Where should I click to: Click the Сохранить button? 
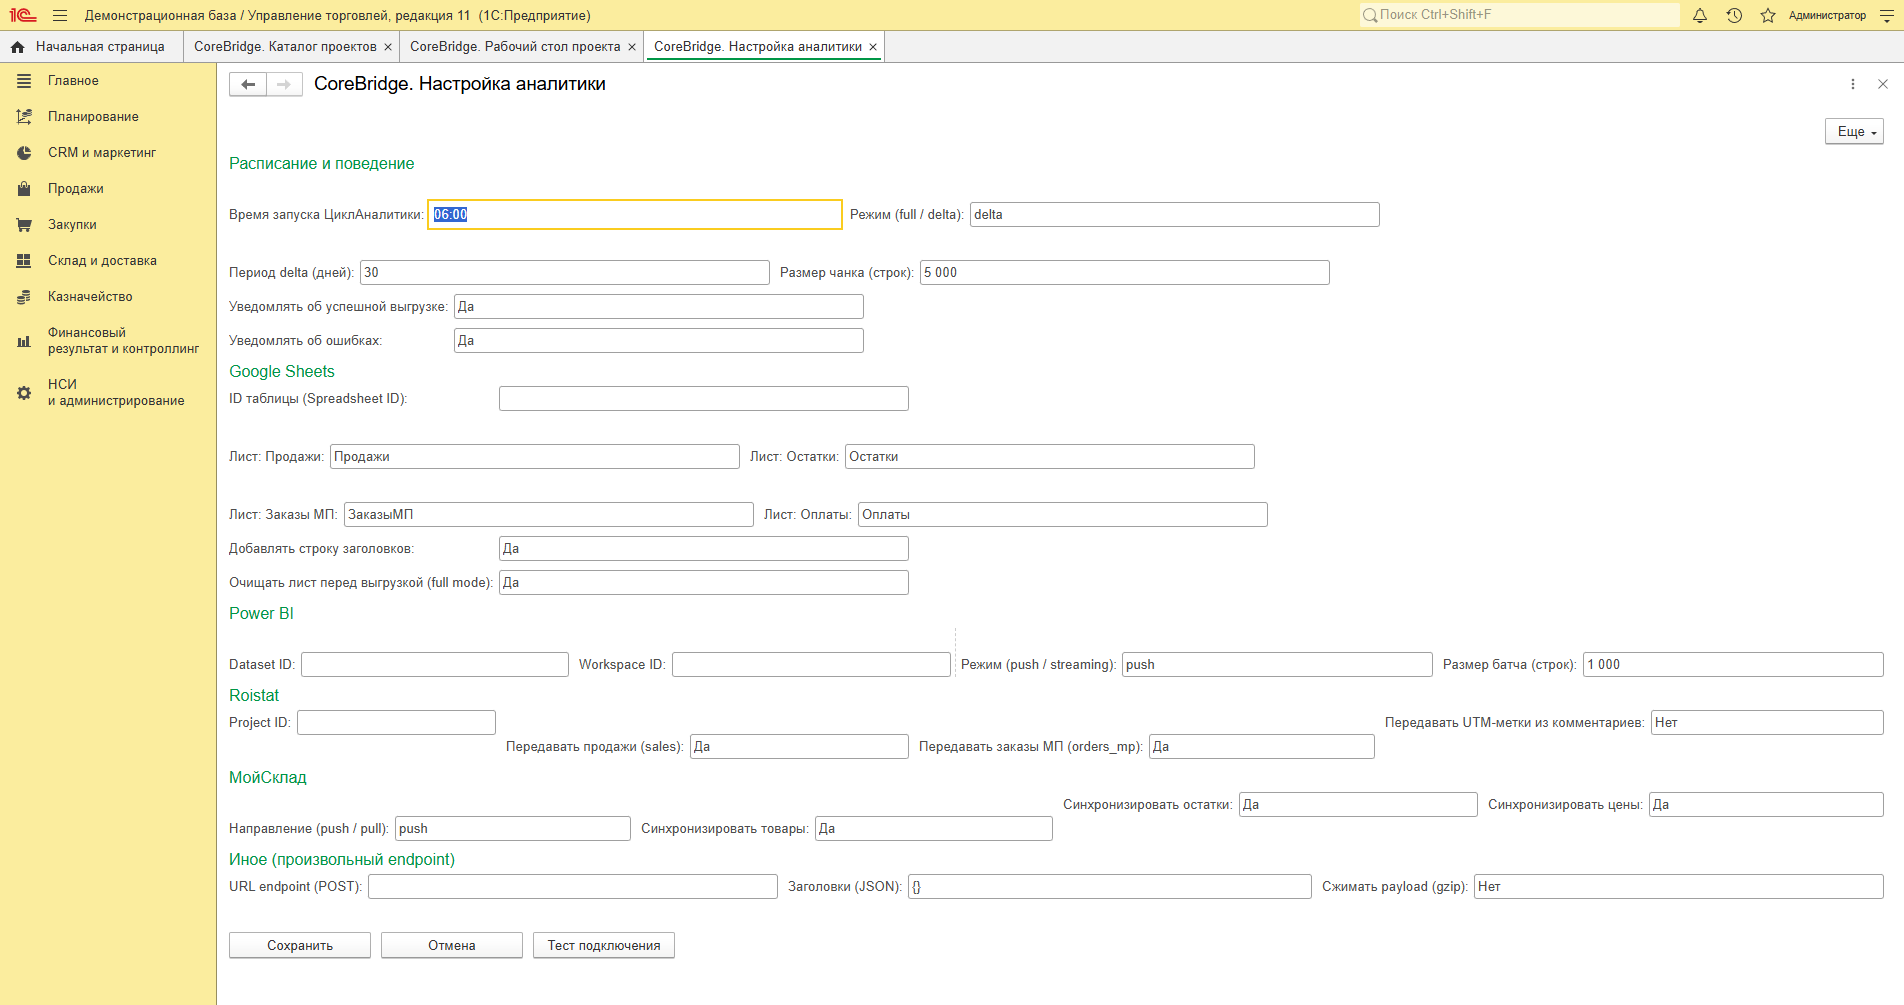pos(300,945)
